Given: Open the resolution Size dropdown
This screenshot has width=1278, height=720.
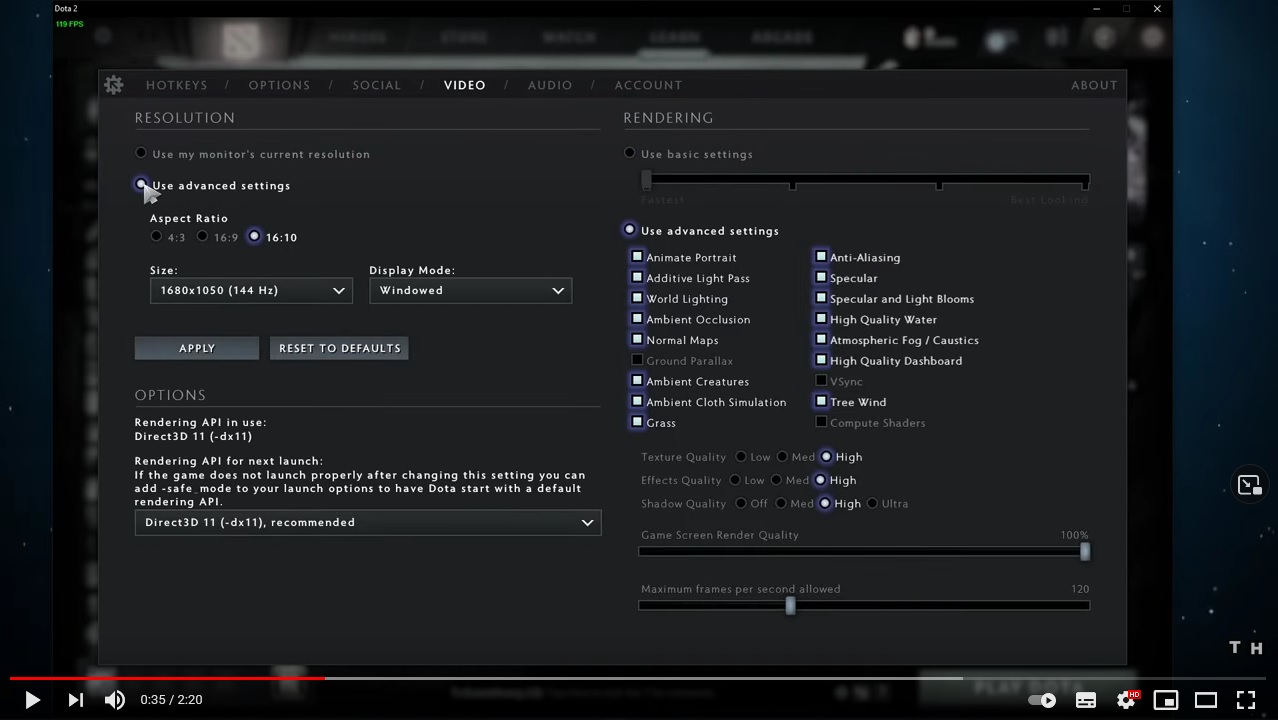Looking at the screenshot, I should pos(251,290).
